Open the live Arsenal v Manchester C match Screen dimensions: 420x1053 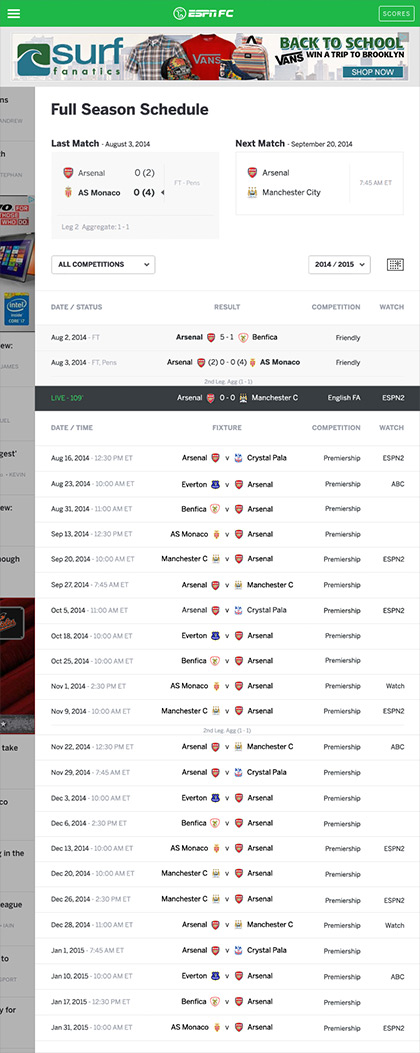coord(227,398)
